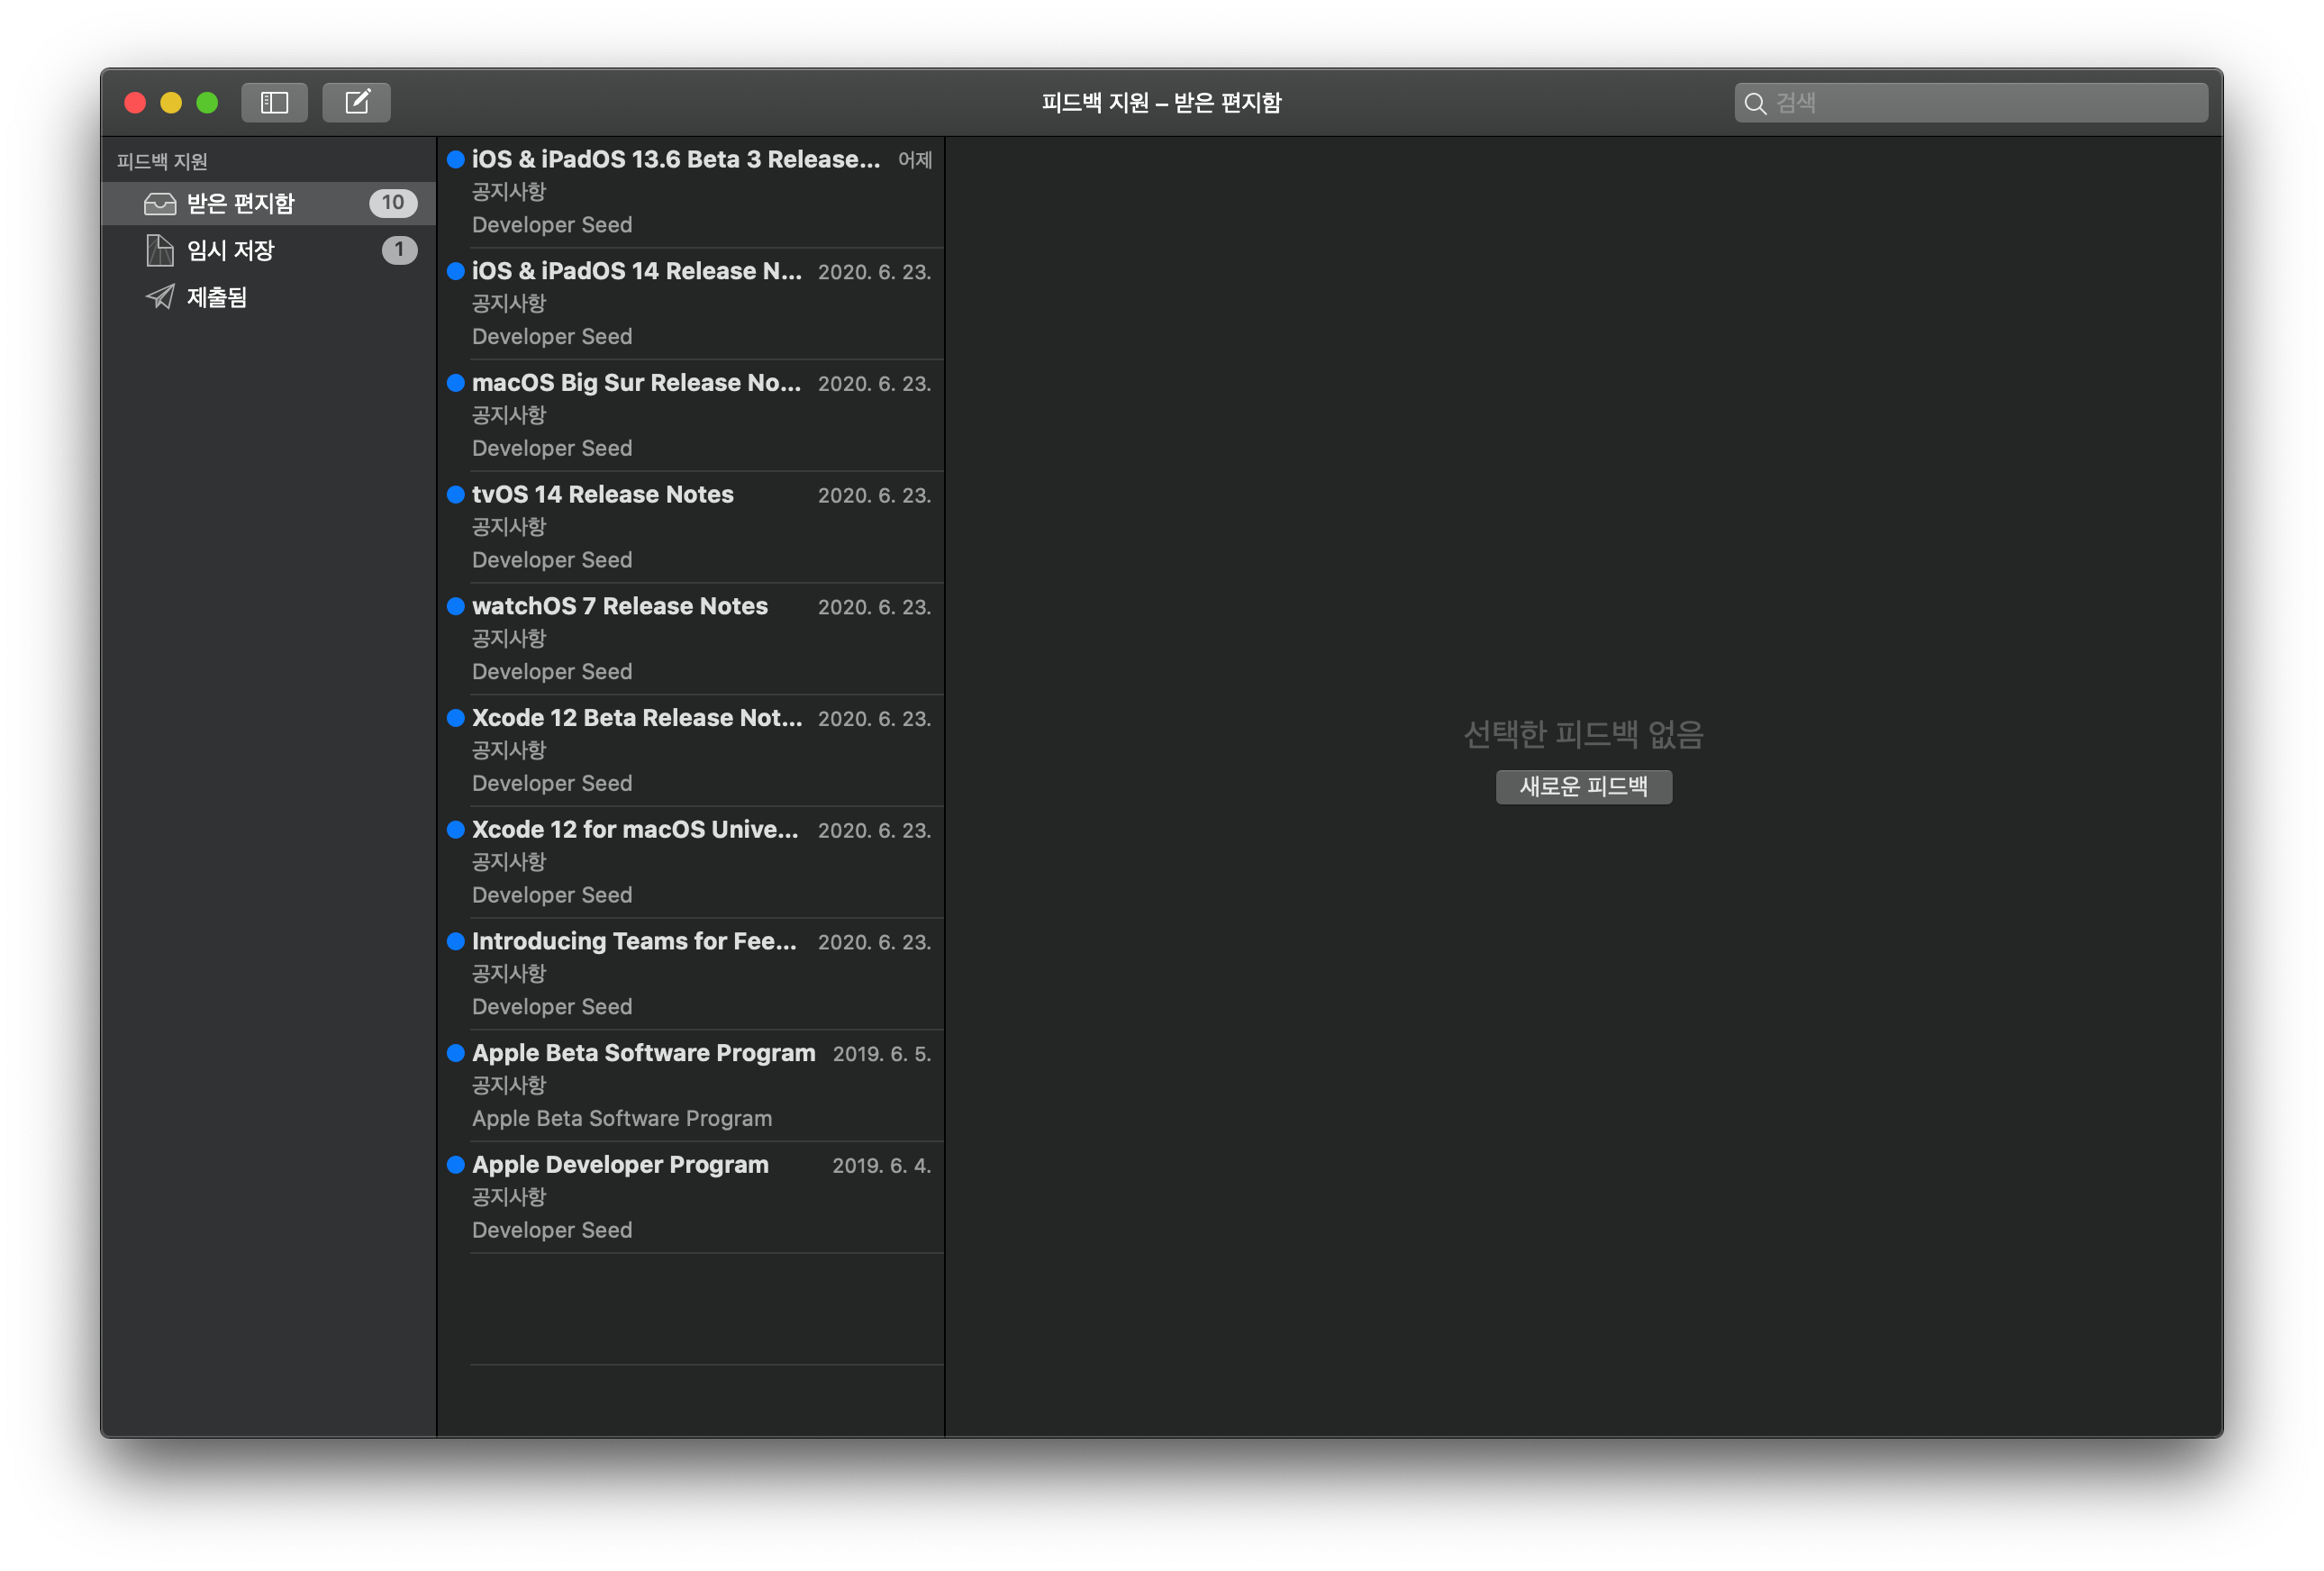The image size is (2324, 1571).
Task: Open the macOS Big Sur Release Notes announcement
Action: pos(690,416)
